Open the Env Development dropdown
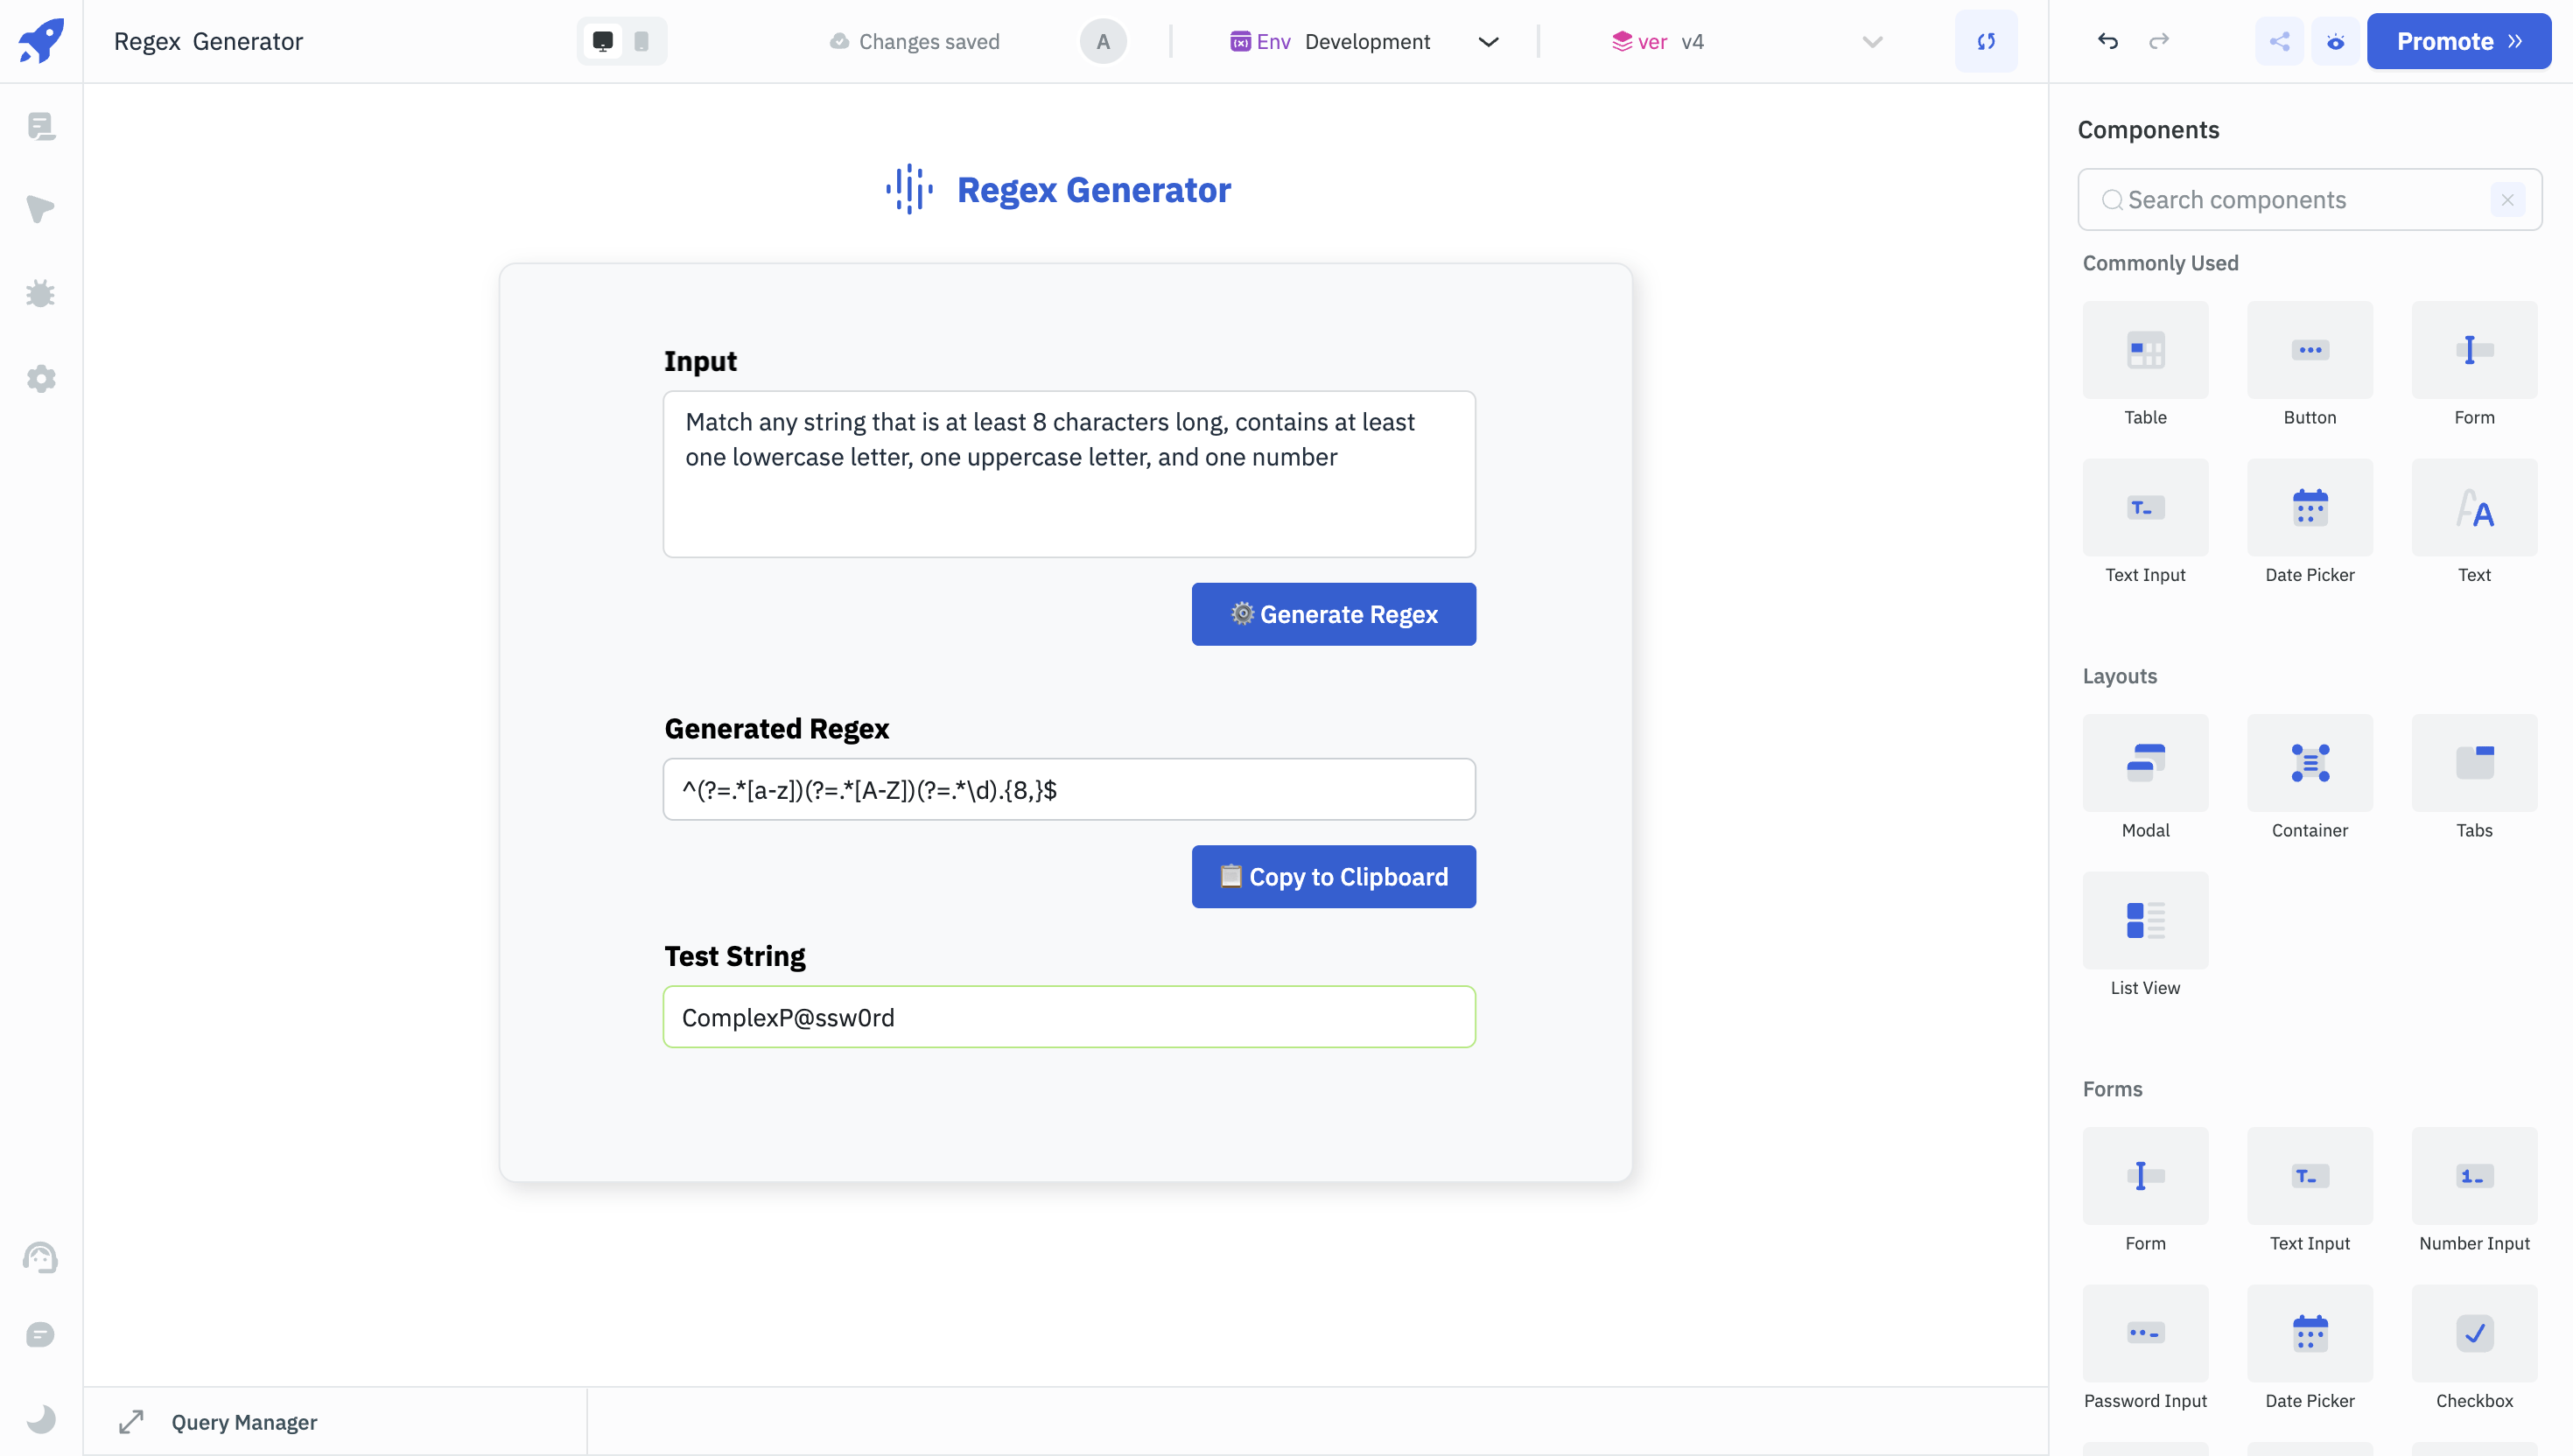Viewport: 2573px width, 1456px height. [1365, 41]
